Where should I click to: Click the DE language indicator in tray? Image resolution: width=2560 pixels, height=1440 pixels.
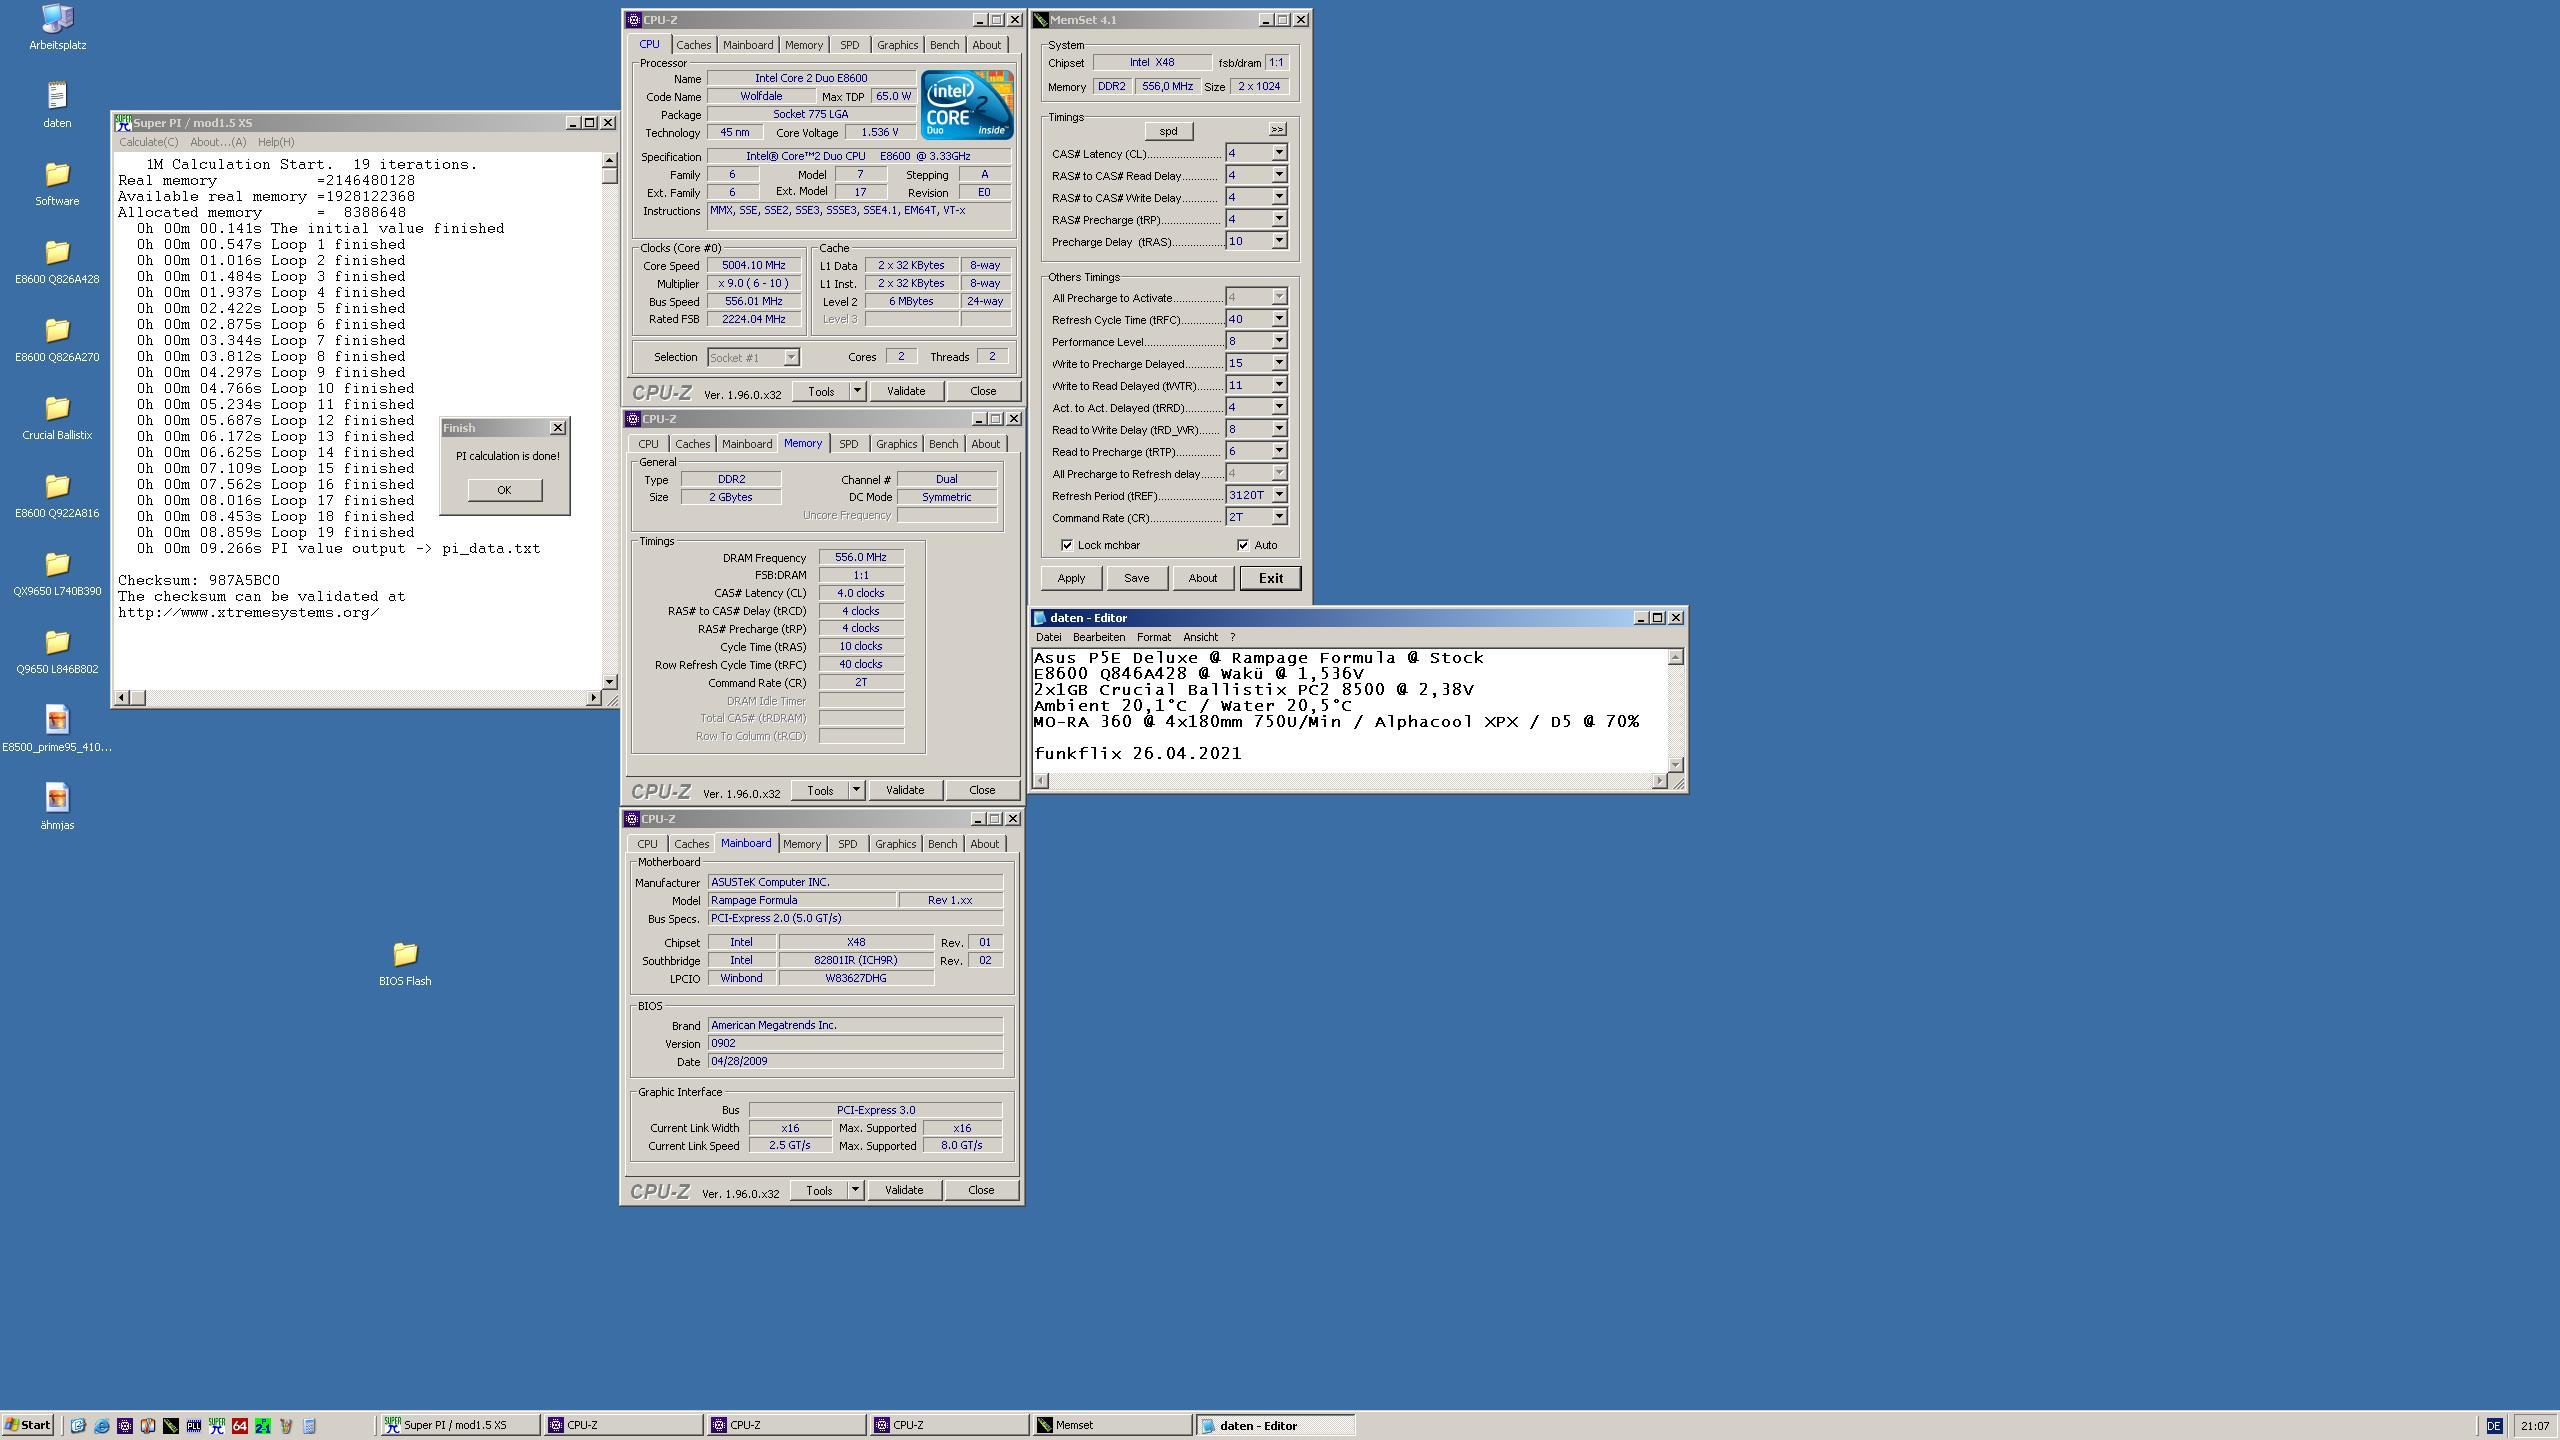[x=2493, y=1426]
